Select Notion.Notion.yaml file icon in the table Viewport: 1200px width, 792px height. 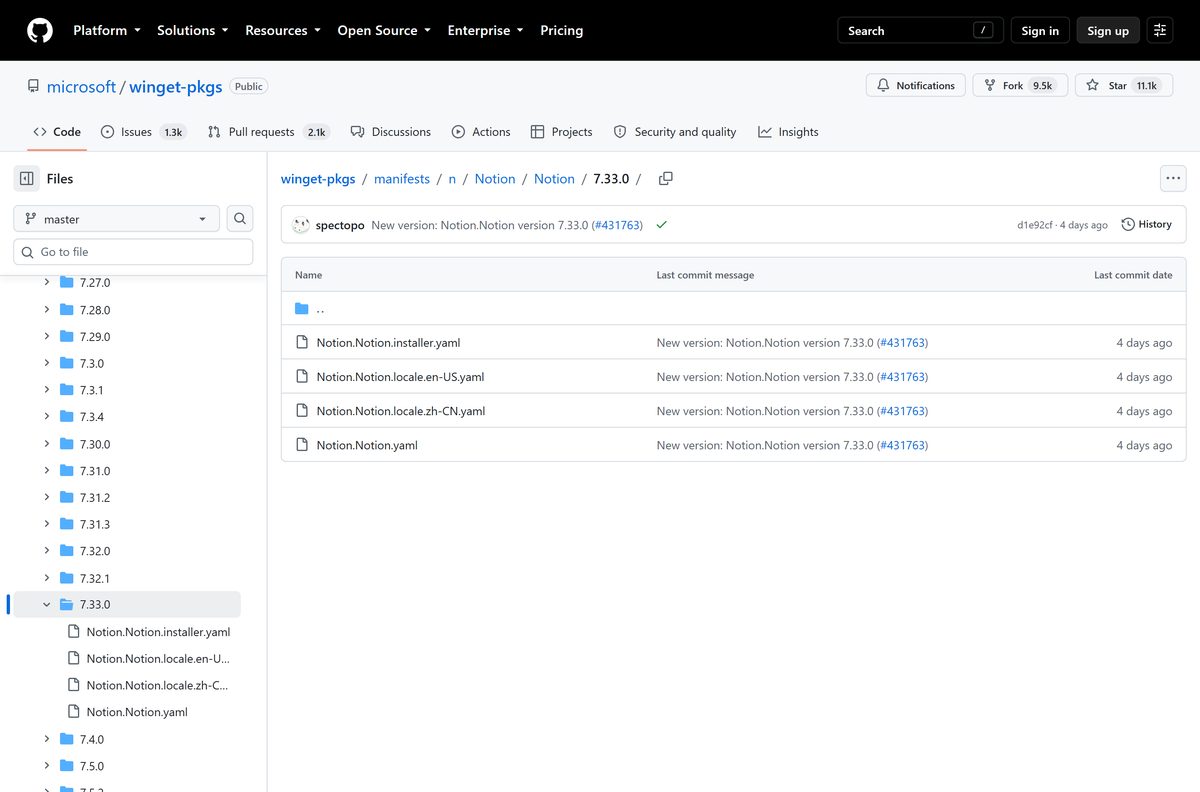(302, 445)
